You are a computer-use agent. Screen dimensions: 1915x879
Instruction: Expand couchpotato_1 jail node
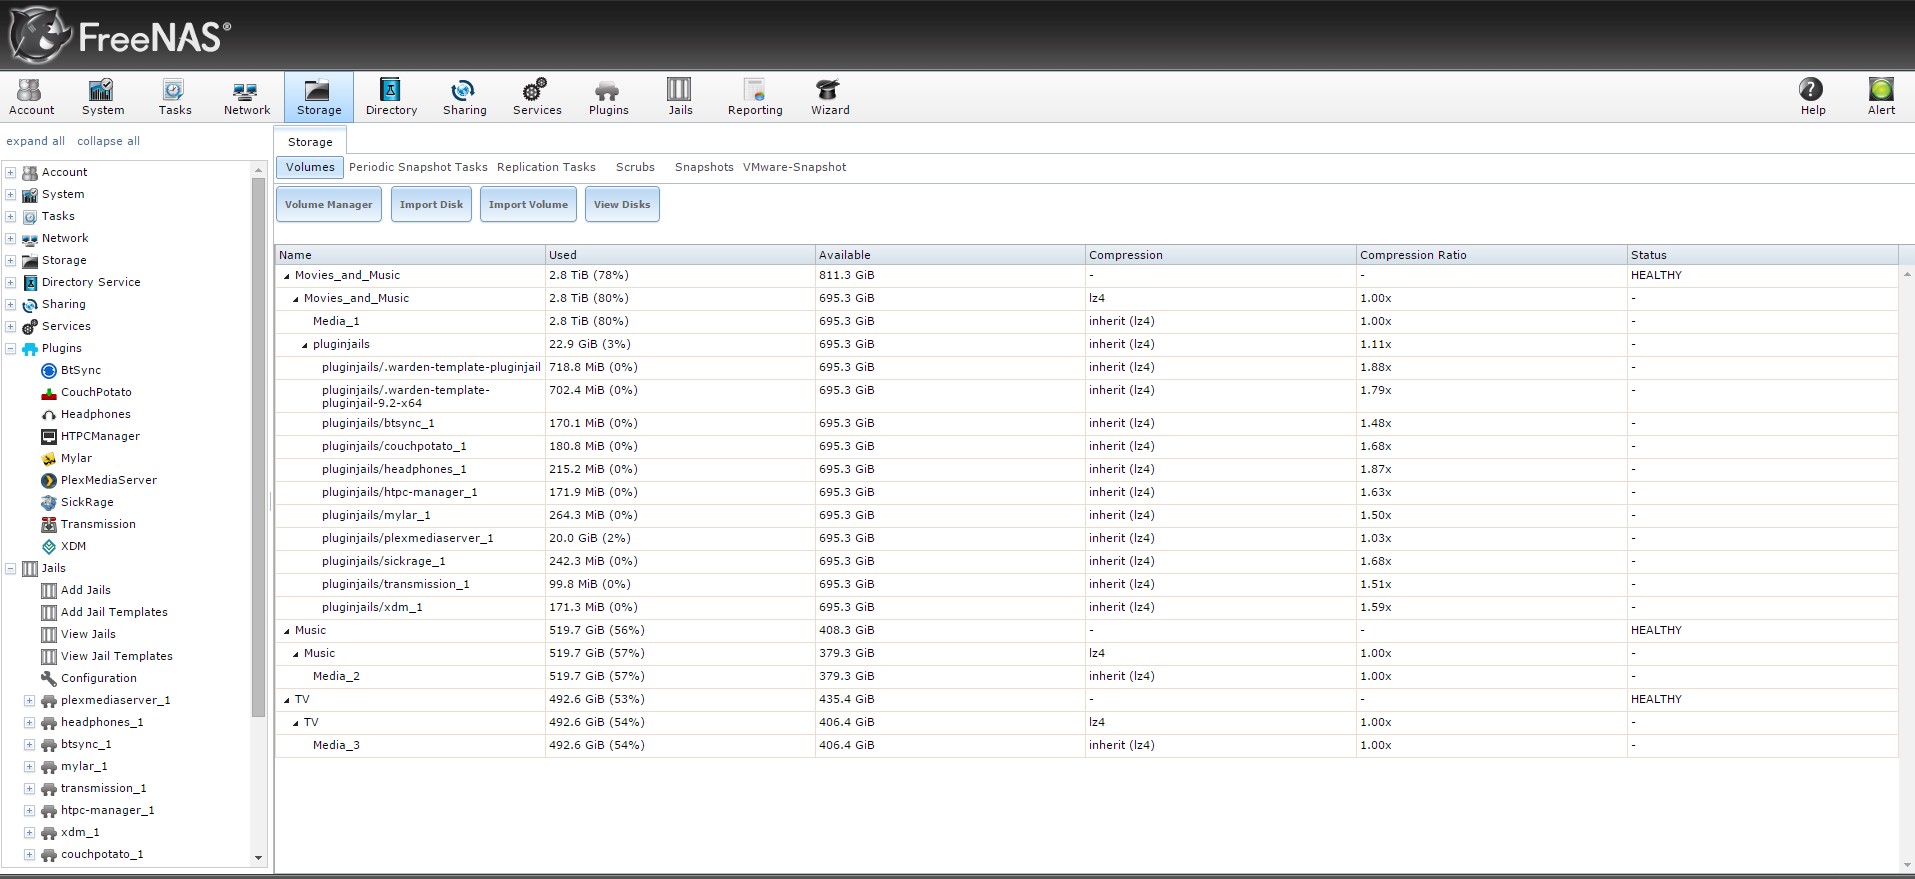pyautogui.click(x=29, y=854)
